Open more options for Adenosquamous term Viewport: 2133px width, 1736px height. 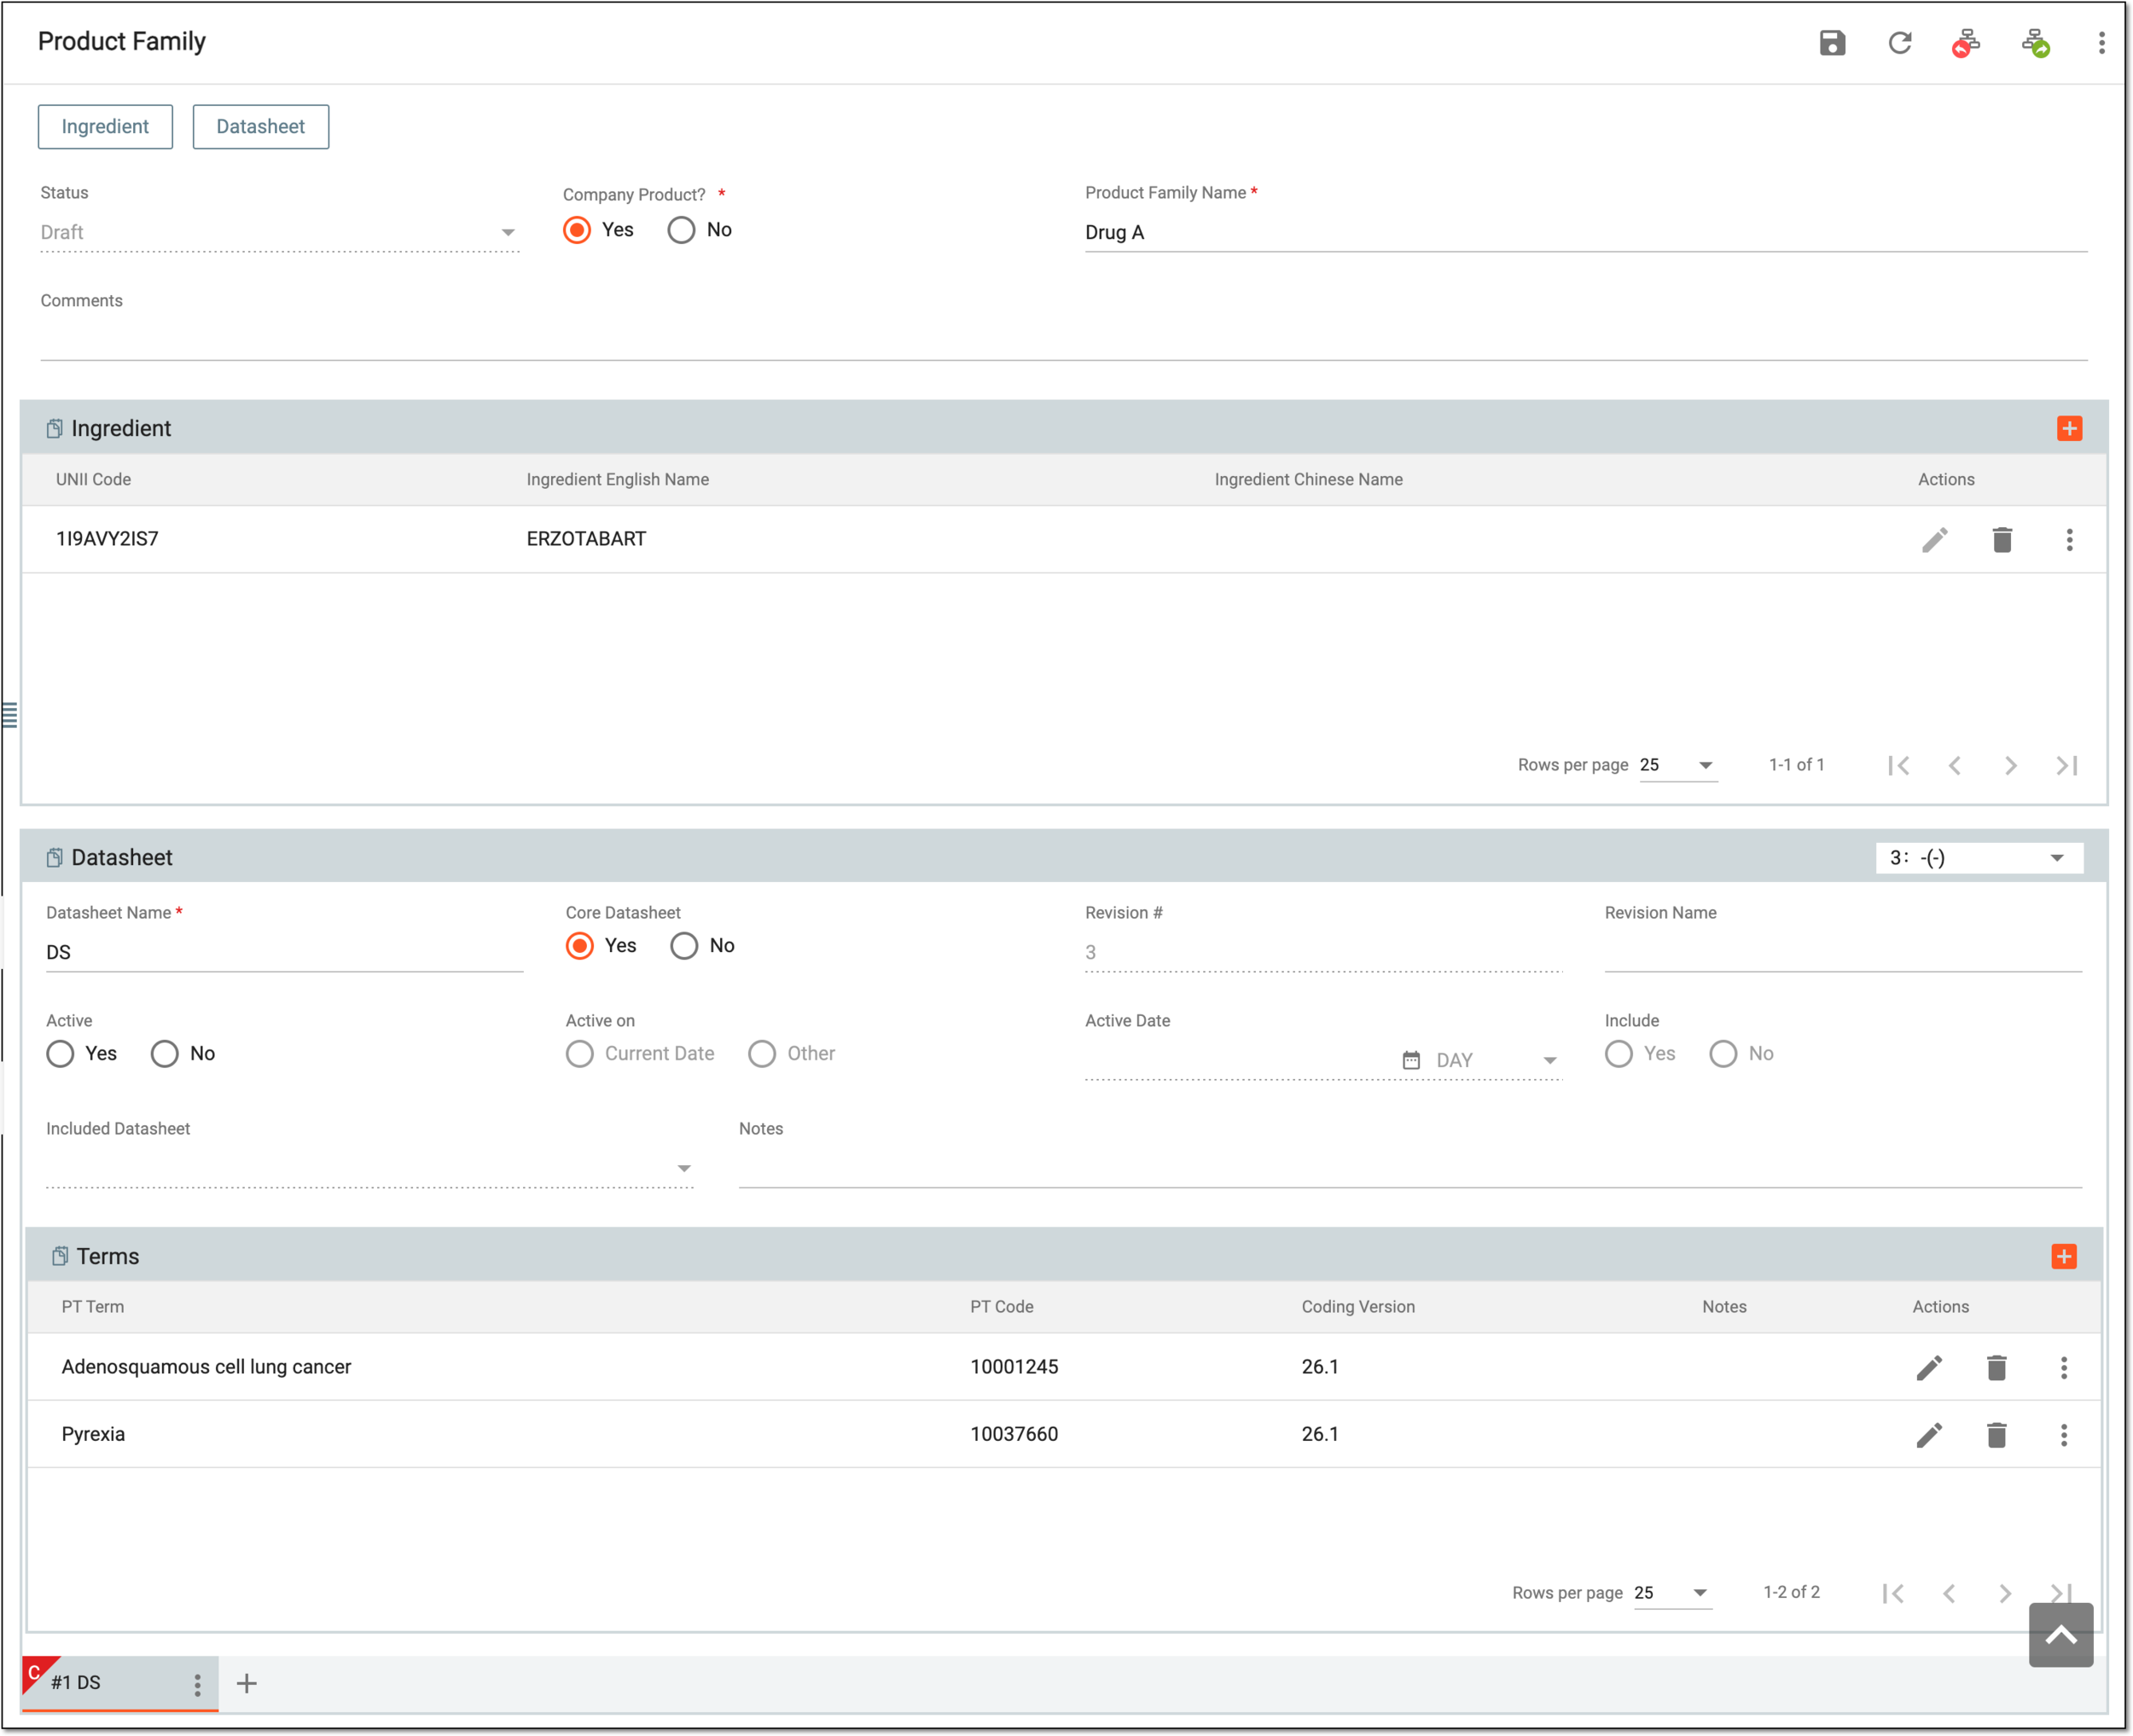click(x=2063, y=1367)
